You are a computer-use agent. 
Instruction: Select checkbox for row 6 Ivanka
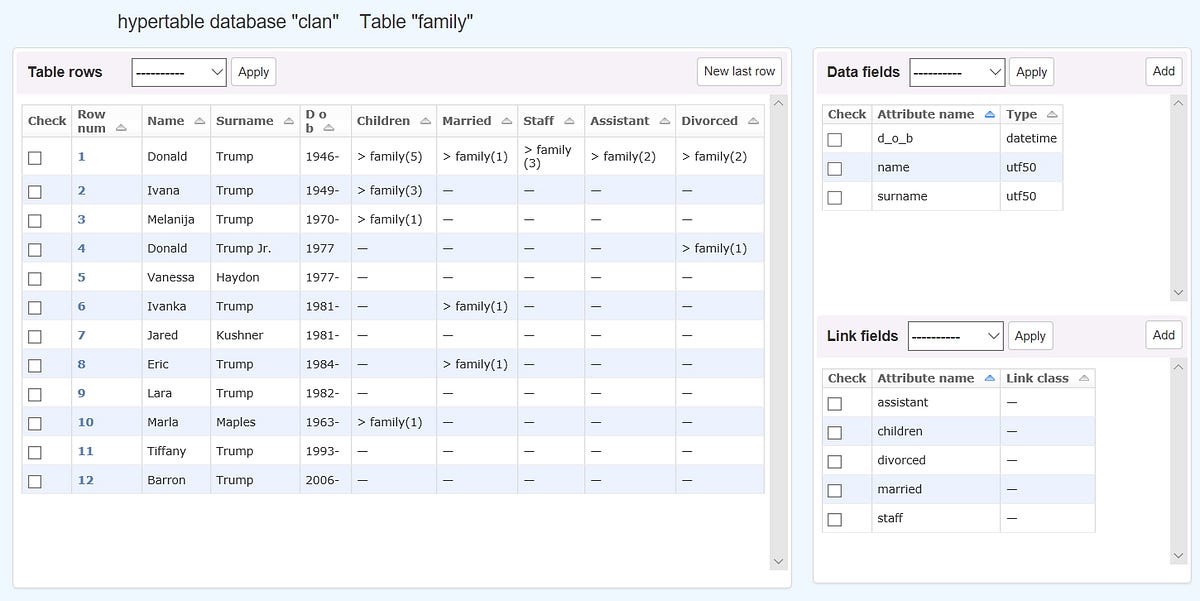pos(35,307)
